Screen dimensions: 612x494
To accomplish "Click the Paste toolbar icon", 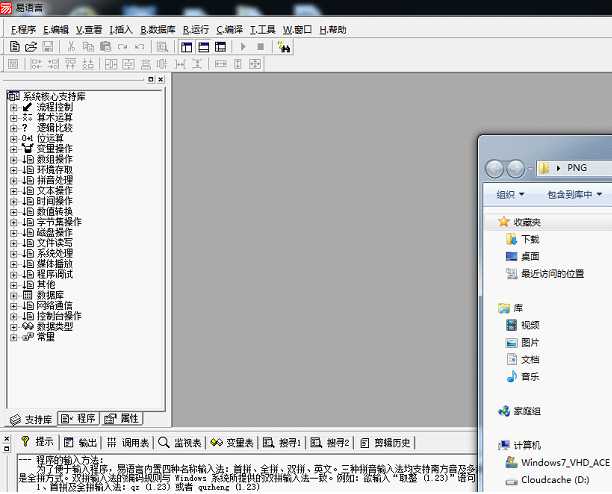I will coord(105,47).
